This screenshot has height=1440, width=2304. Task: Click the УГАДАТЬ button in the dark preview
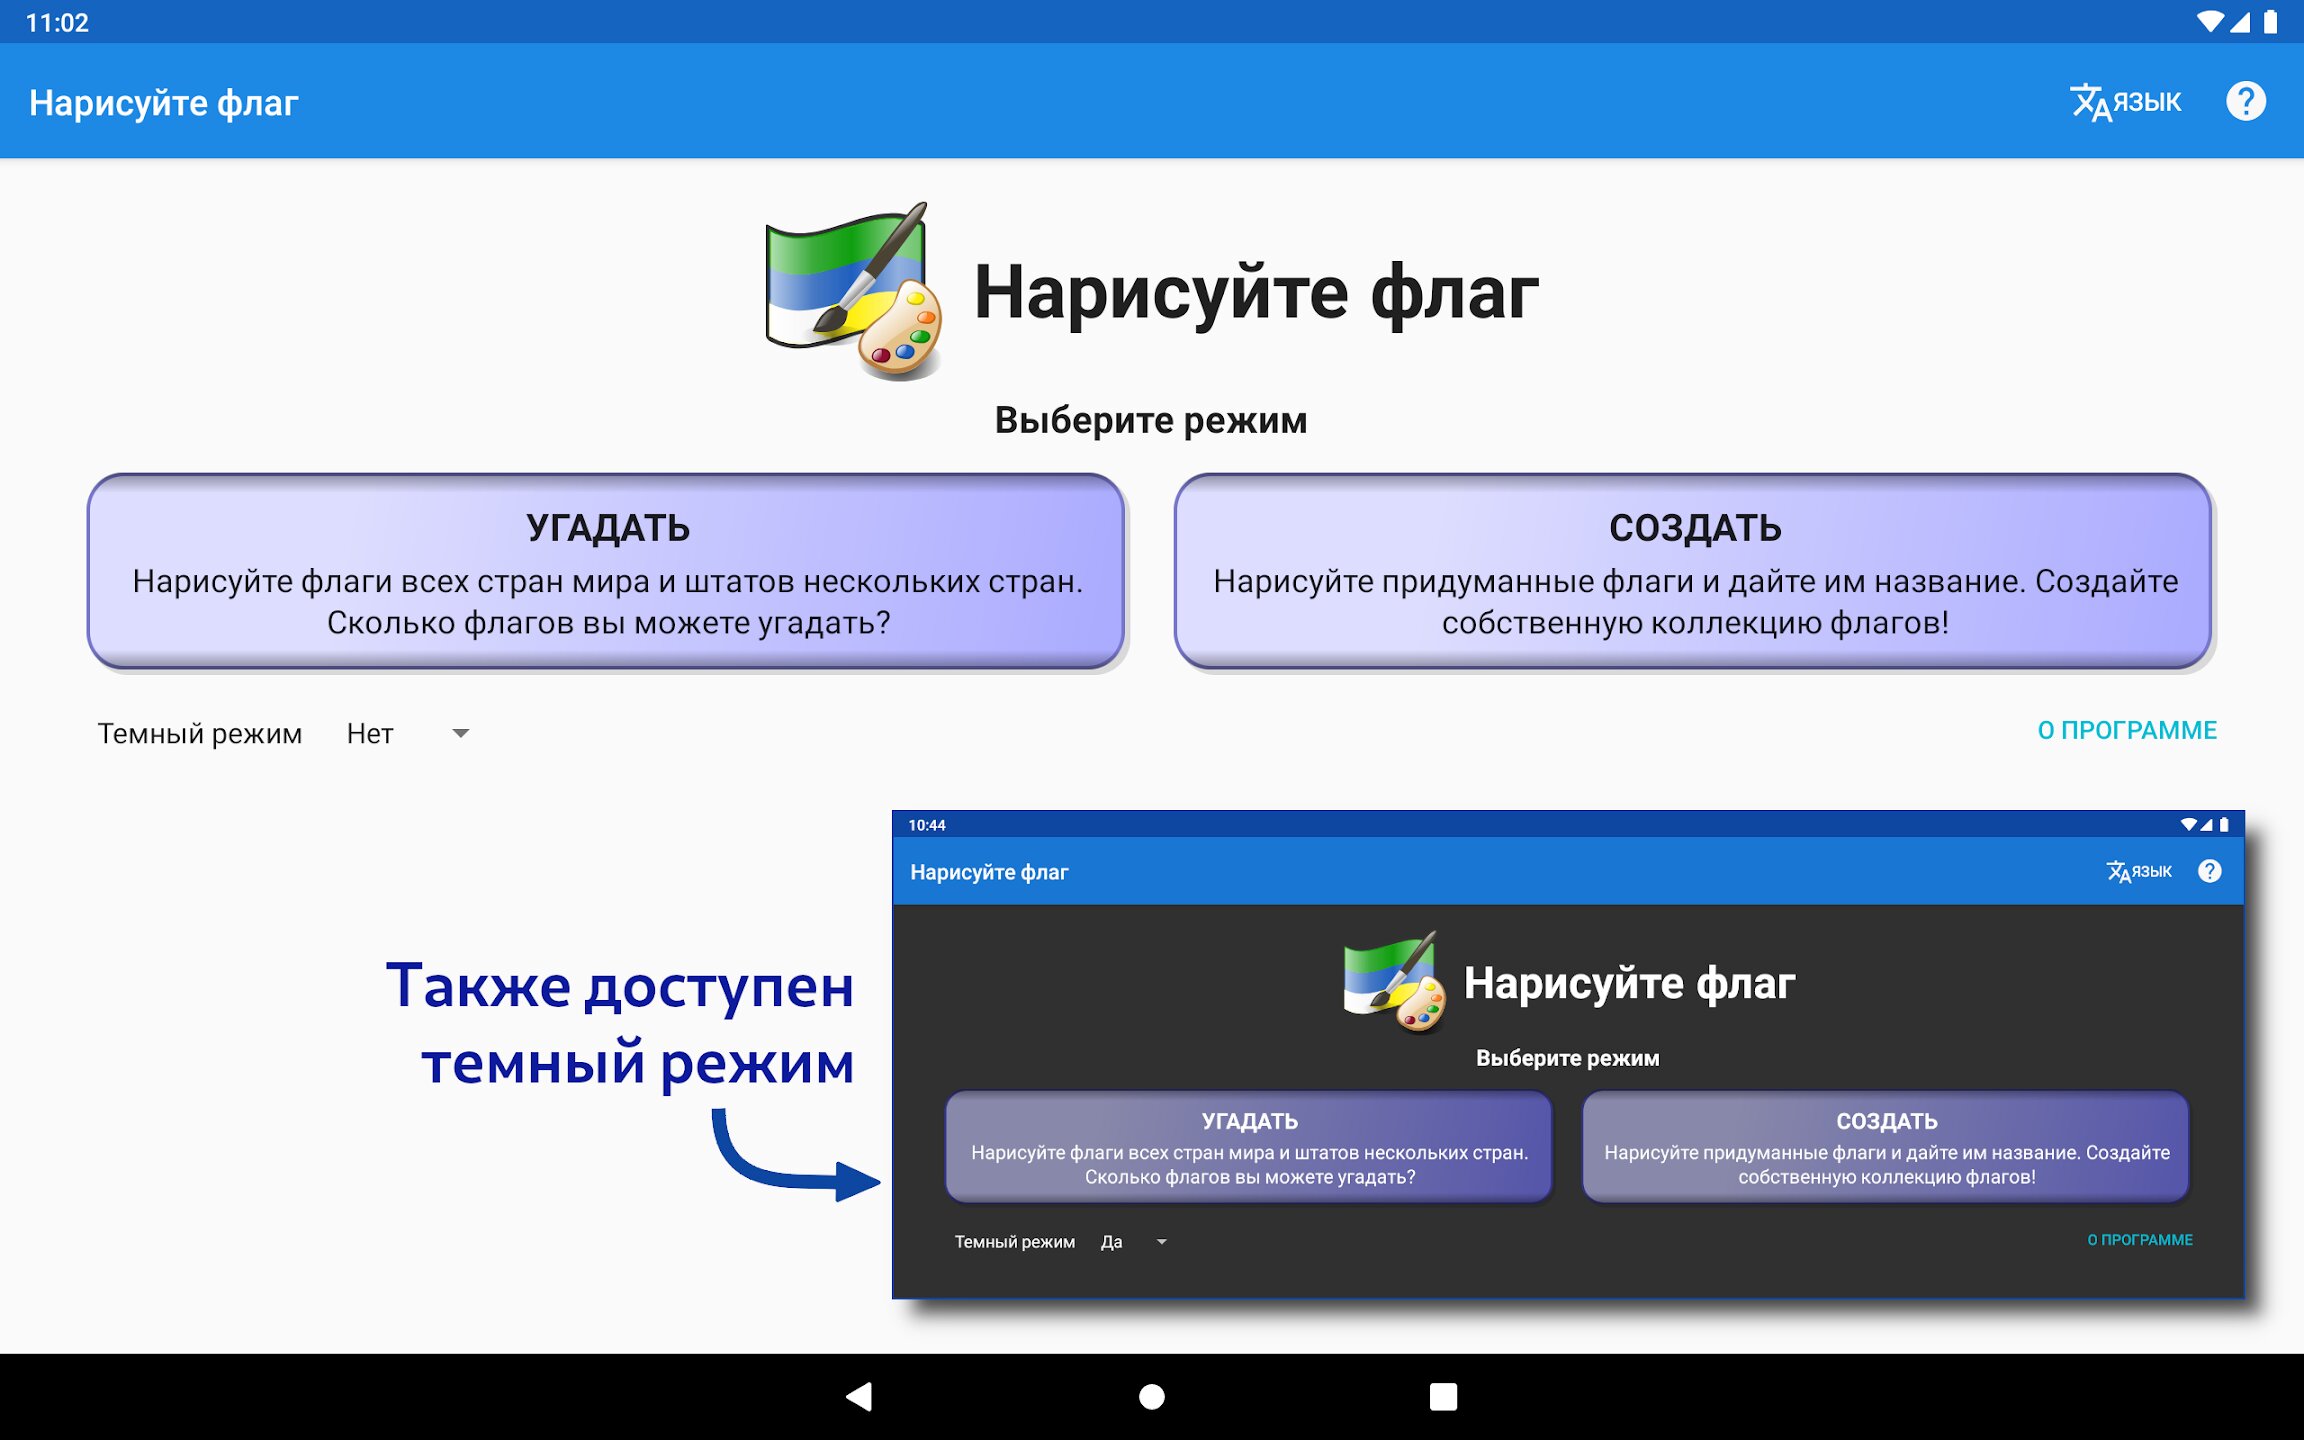(x=1249, y=1147)
